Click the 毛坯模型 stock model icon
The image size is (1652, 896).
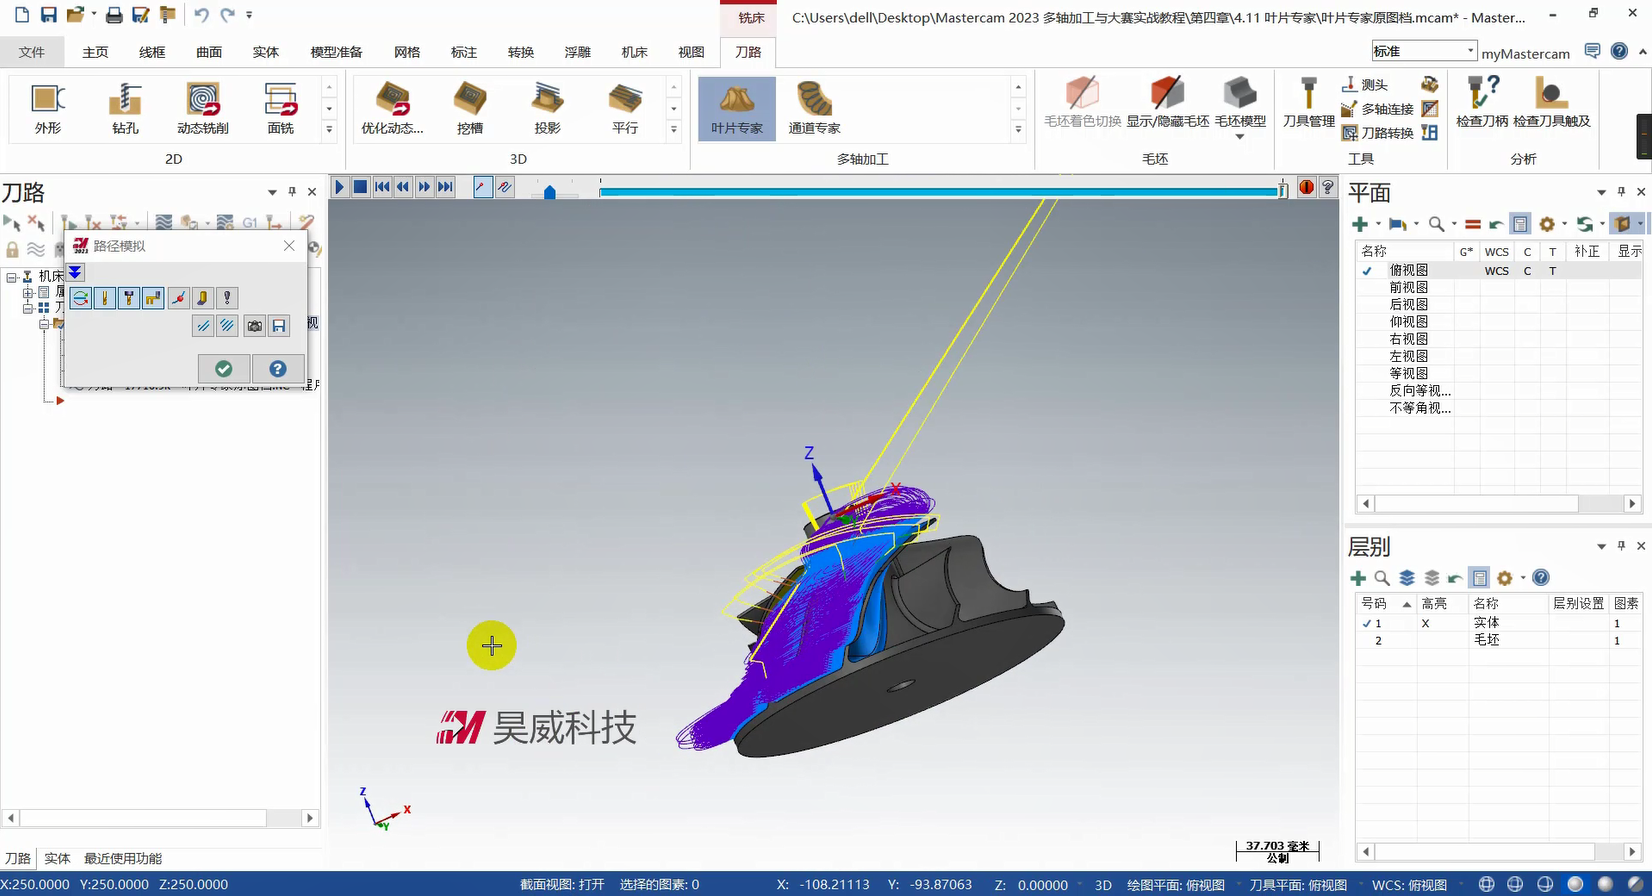coord(1240,103)
